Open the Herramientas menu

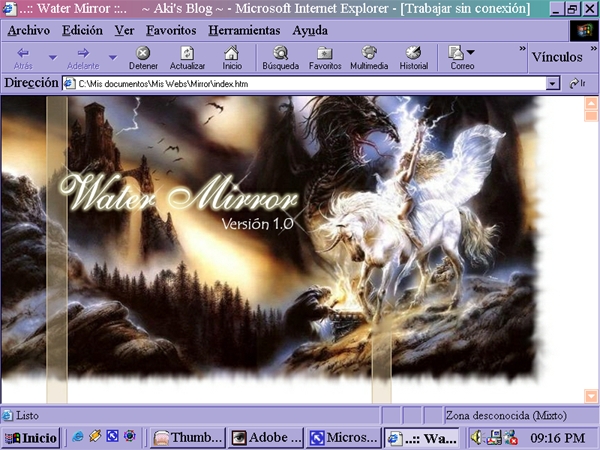click(x=244, y=30)
